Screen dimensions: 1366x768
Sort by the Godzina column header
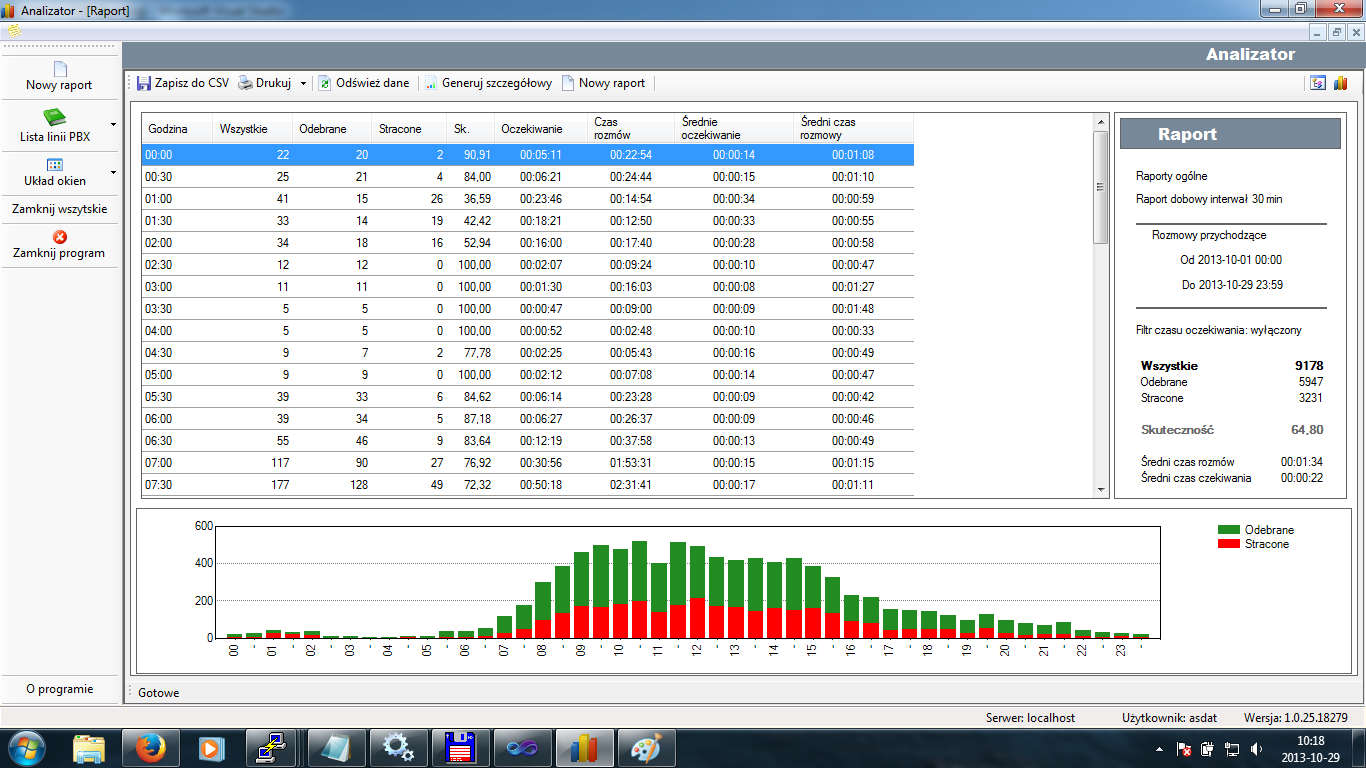[177, 129]
